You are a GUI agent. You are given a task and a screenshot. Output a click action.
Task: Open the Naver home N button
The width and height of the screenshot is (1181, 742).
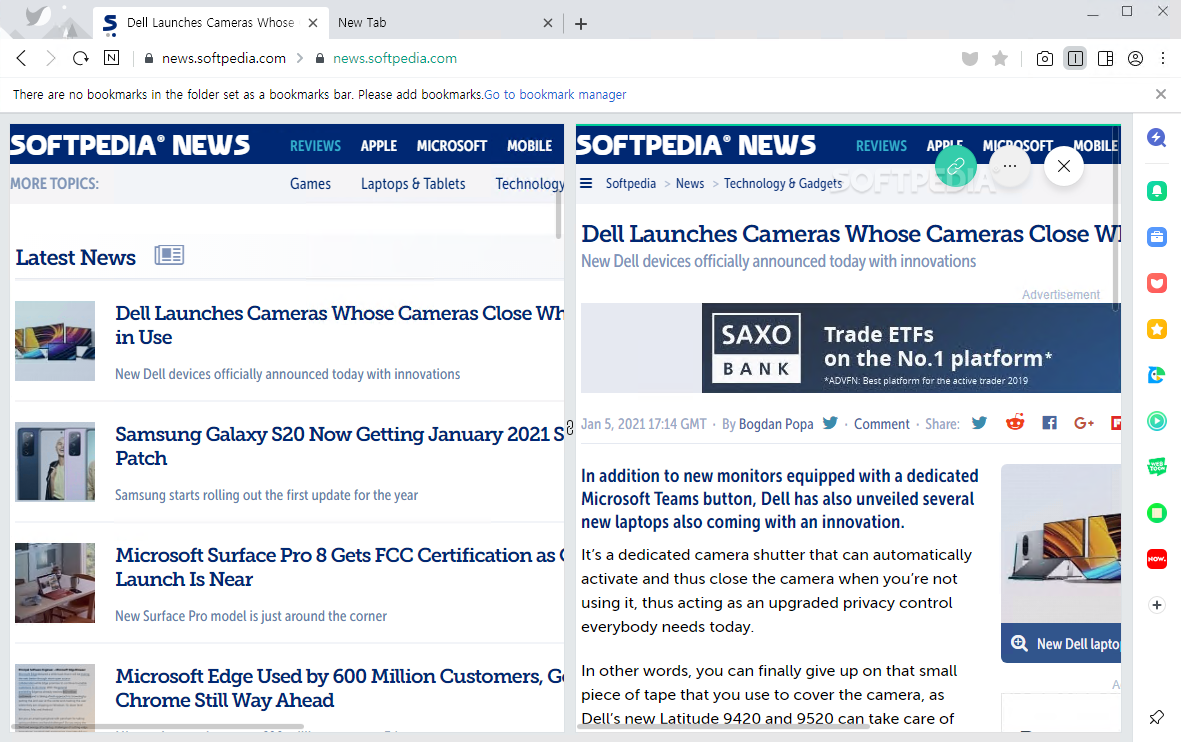(111, 58)
